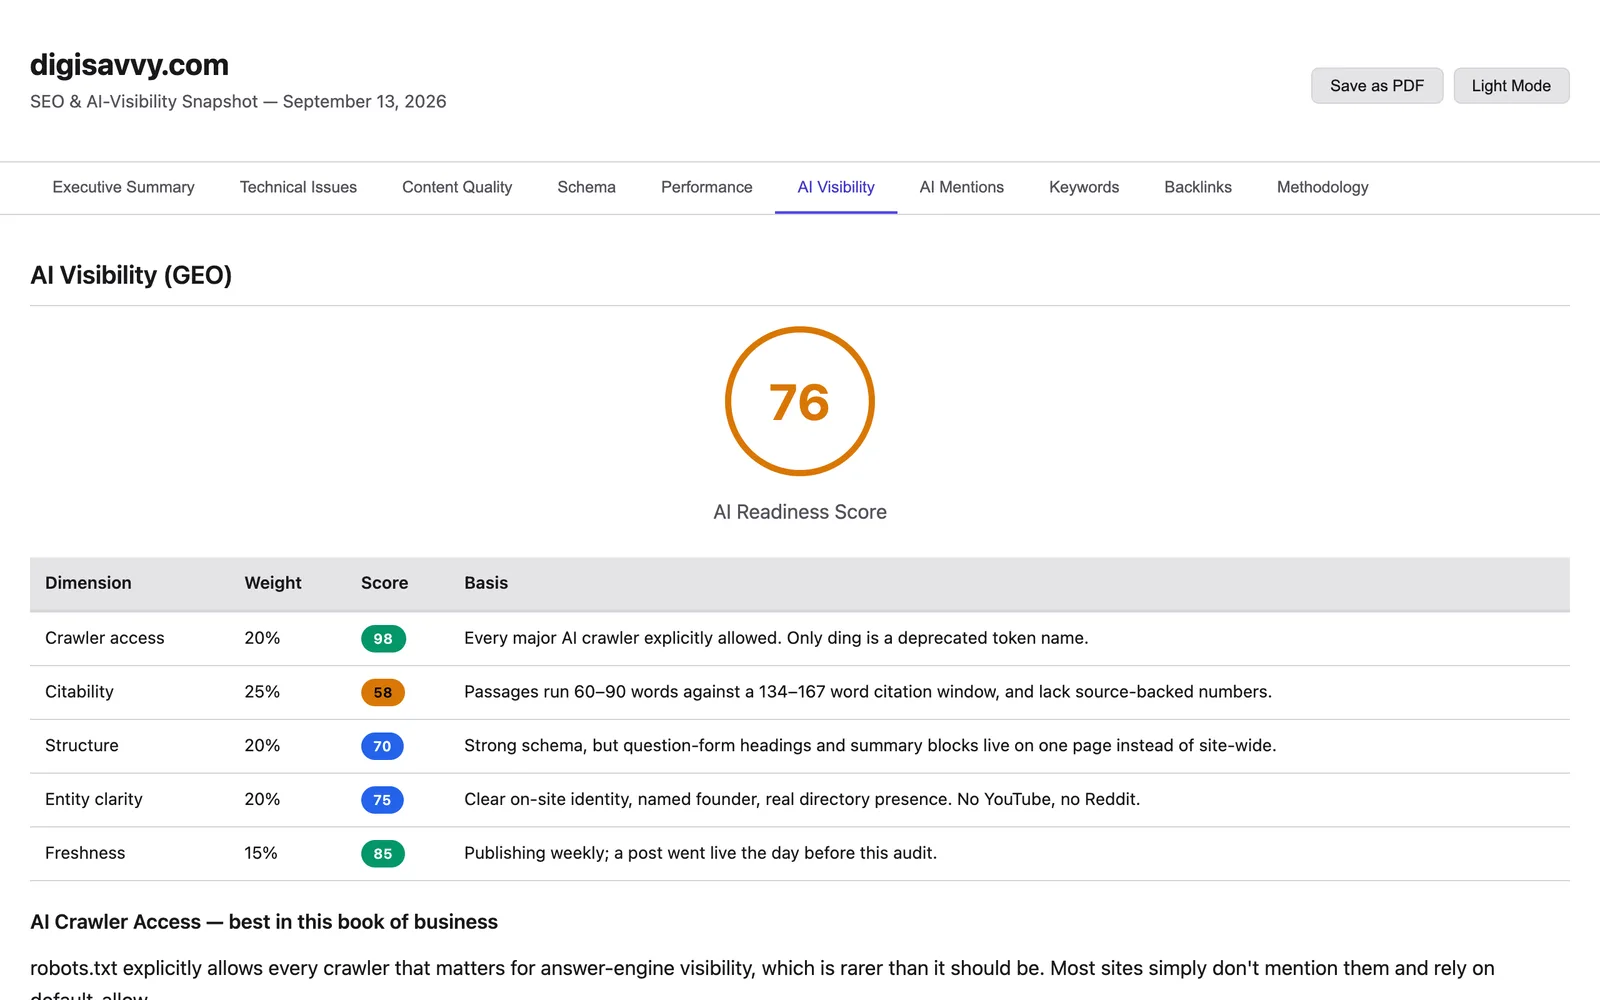Viewport: 1600px width, 1000px height.
Task: Click the basis text mentioning YouTube and Reddit
Action: point(802,799)
